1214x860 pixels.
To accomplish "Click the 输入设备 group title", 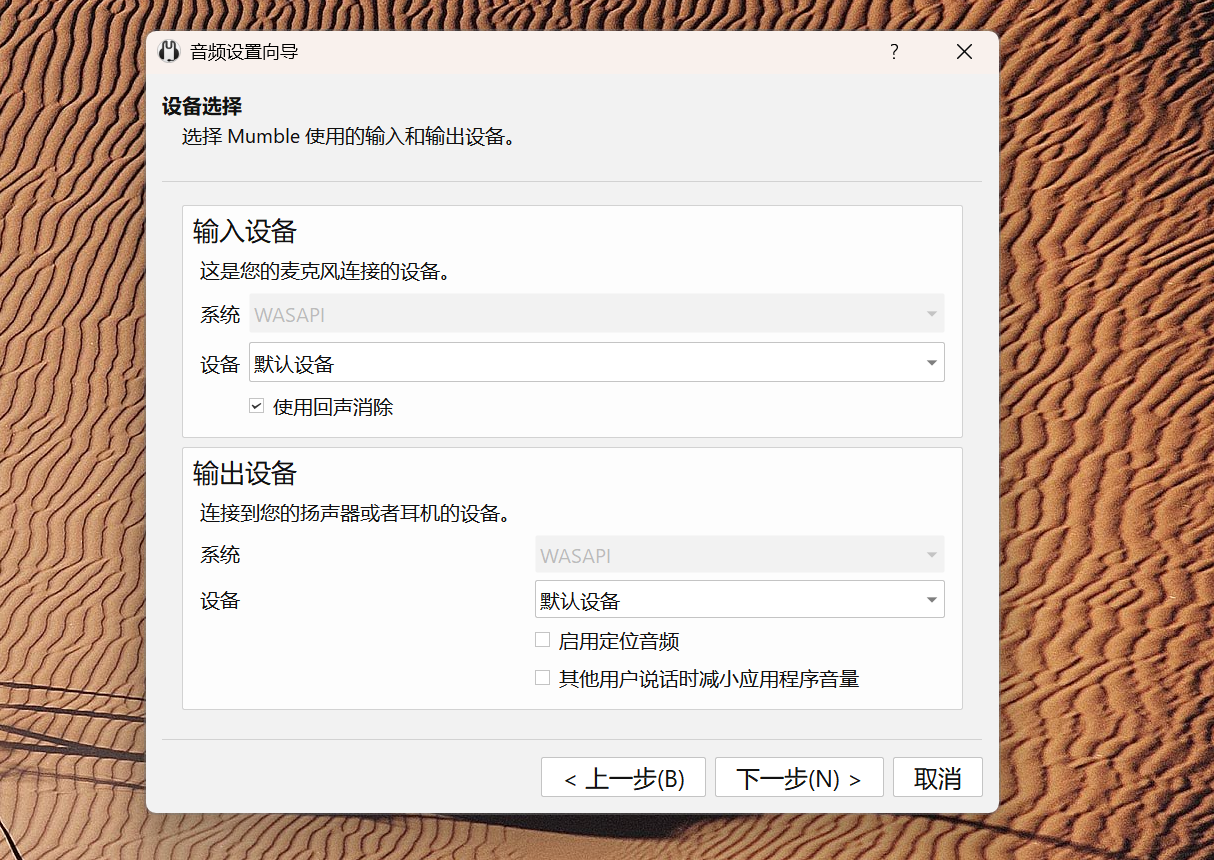I will [x=245, y=231].
